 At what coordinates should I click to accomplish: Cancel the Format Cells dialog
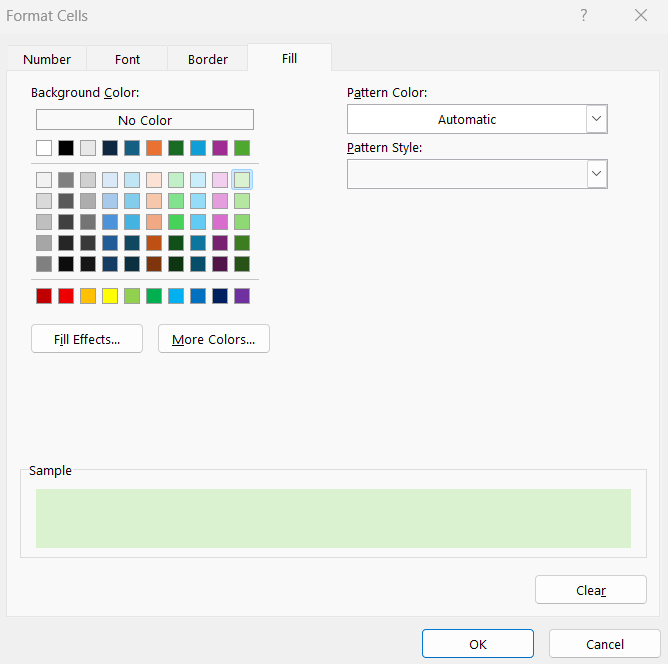[x=605, y=644]
